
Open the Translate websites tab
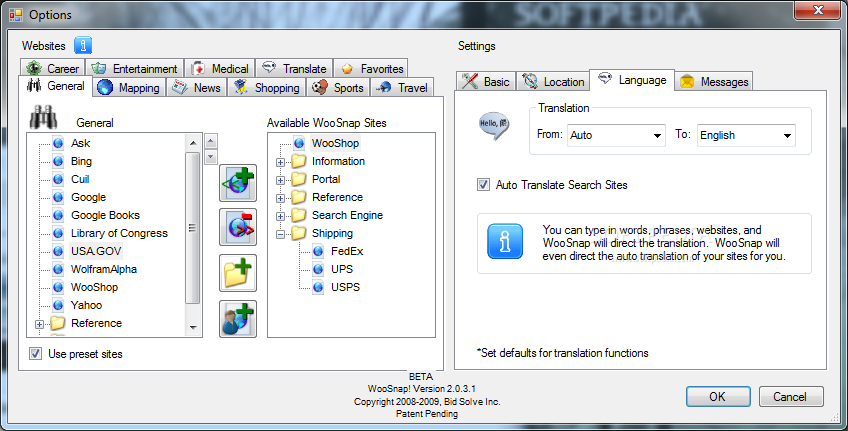(294, 68)
